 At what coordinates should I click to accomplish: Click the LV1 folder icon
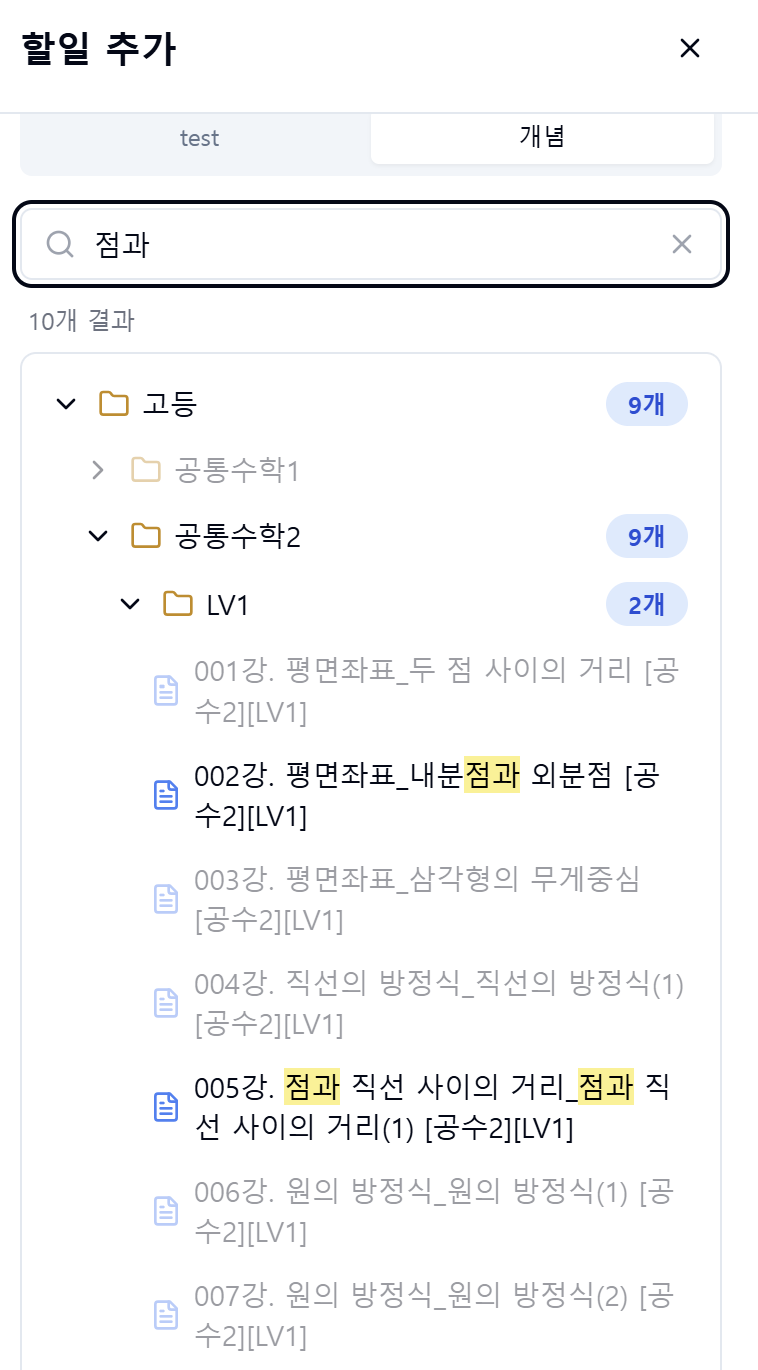[x=176, y=604]
